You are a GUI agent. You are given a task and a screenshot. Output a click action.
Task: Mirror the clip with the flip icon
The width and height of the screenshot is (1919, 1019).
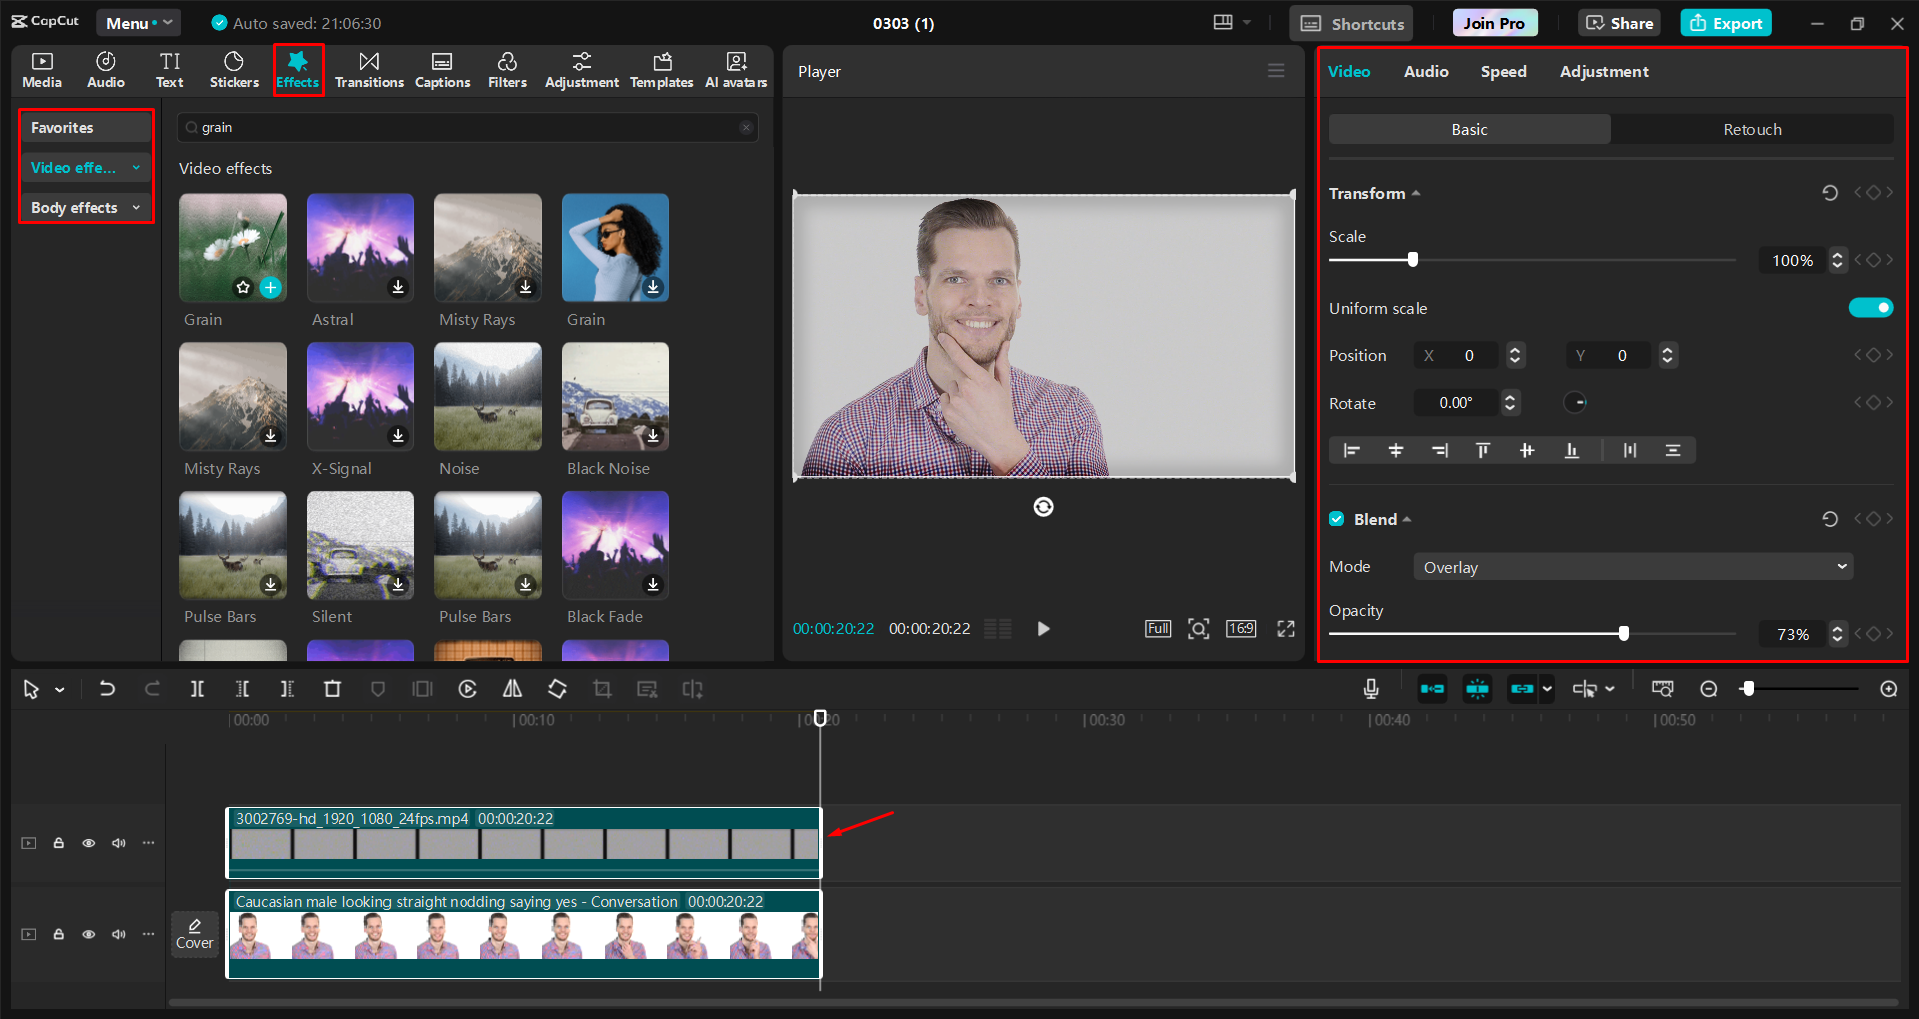tap(512, 689)
